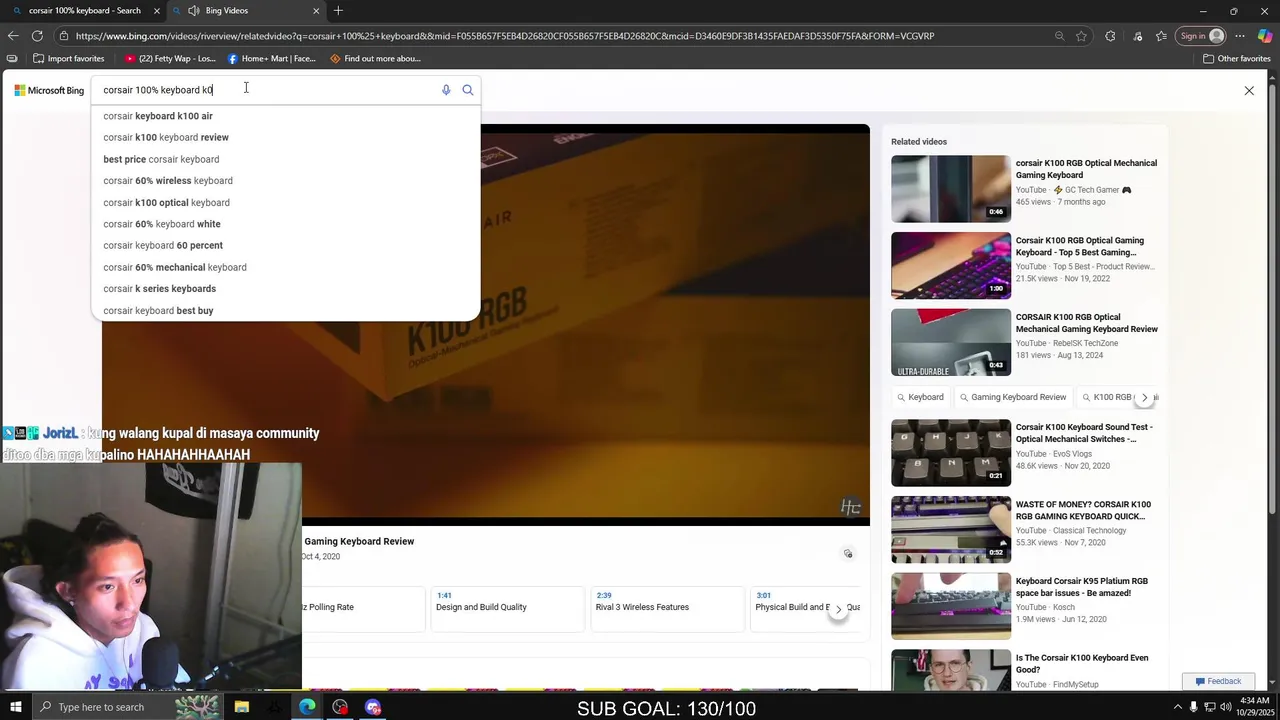
Task: Open corsair K100 RGB Optical Mechanical thumbnail 0:46
Action: click(951, 188)
